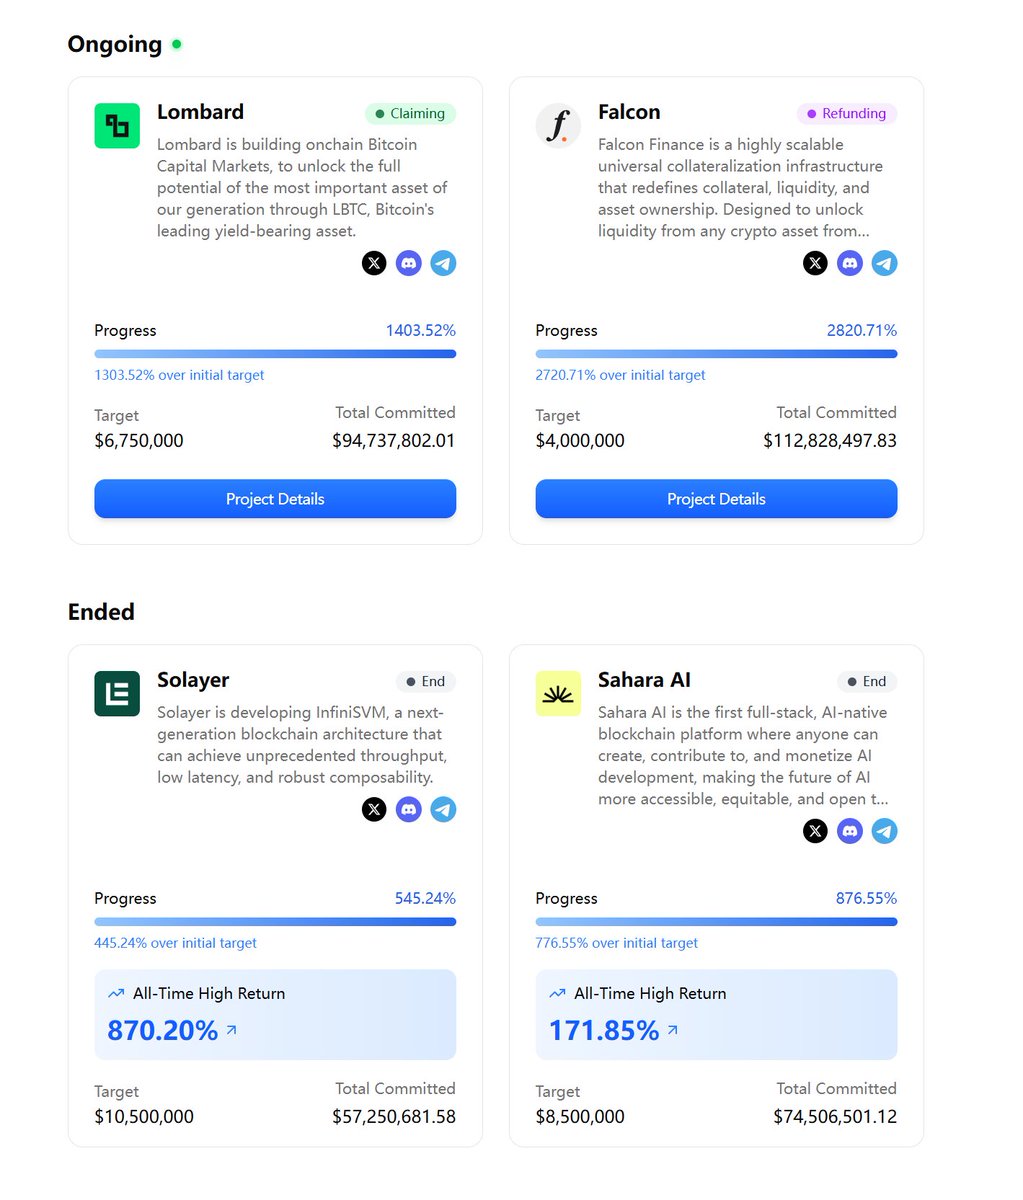Open Falcon's Project Details button
This screenshot has width=1023, height=1200.
pyautogui.click(x=716, y=499)
